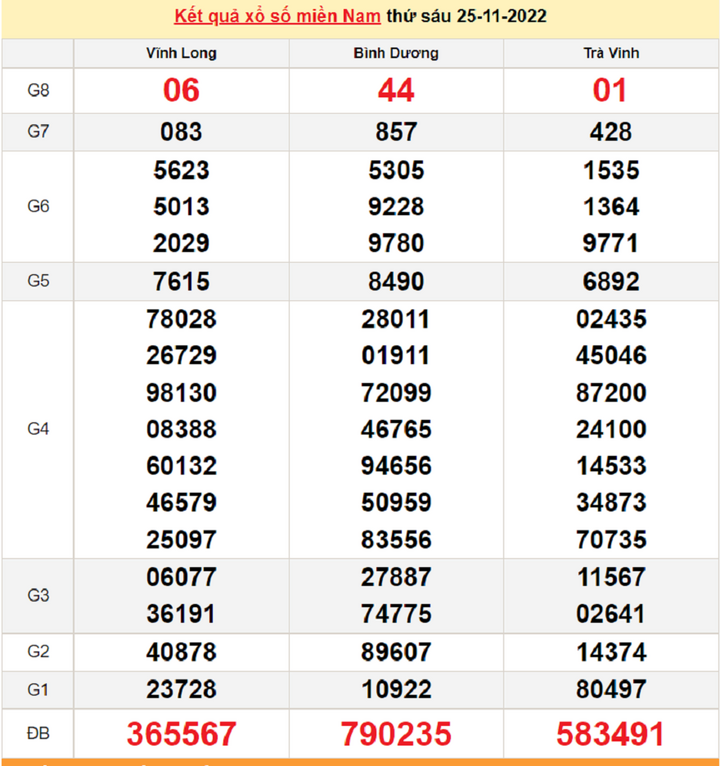This screenshot has height=766, width=720.
Task: Select G2 value 89607
Action: [x=396, y=653]
